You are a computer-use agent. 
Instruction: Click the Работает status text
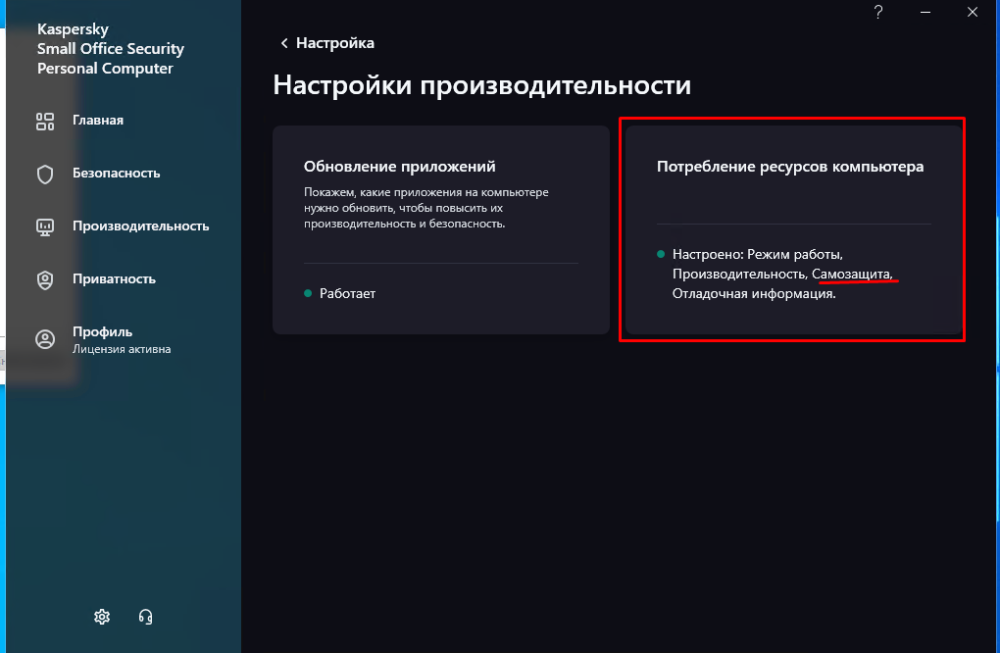(348, 293)
